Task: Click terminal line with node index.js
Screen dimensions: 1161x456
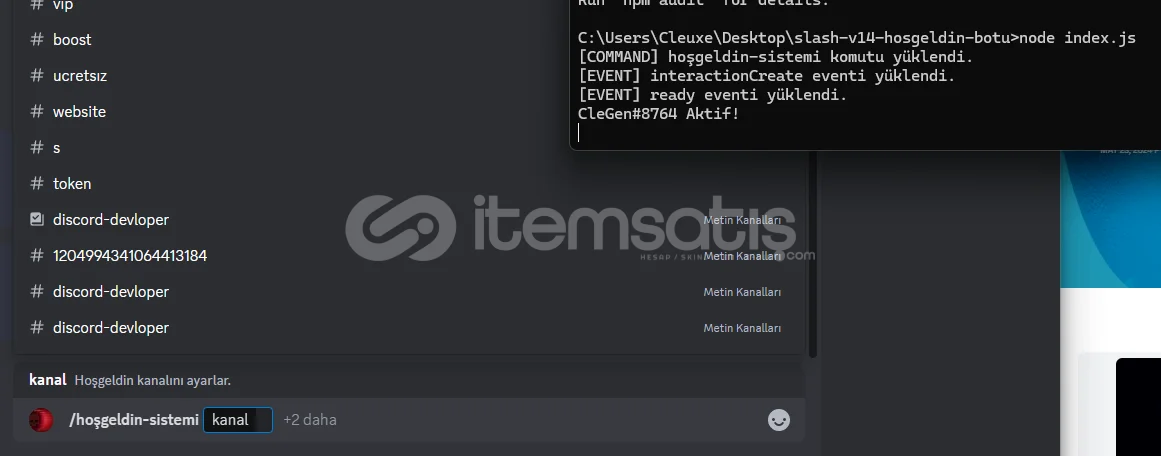Action: click(857, 38)
